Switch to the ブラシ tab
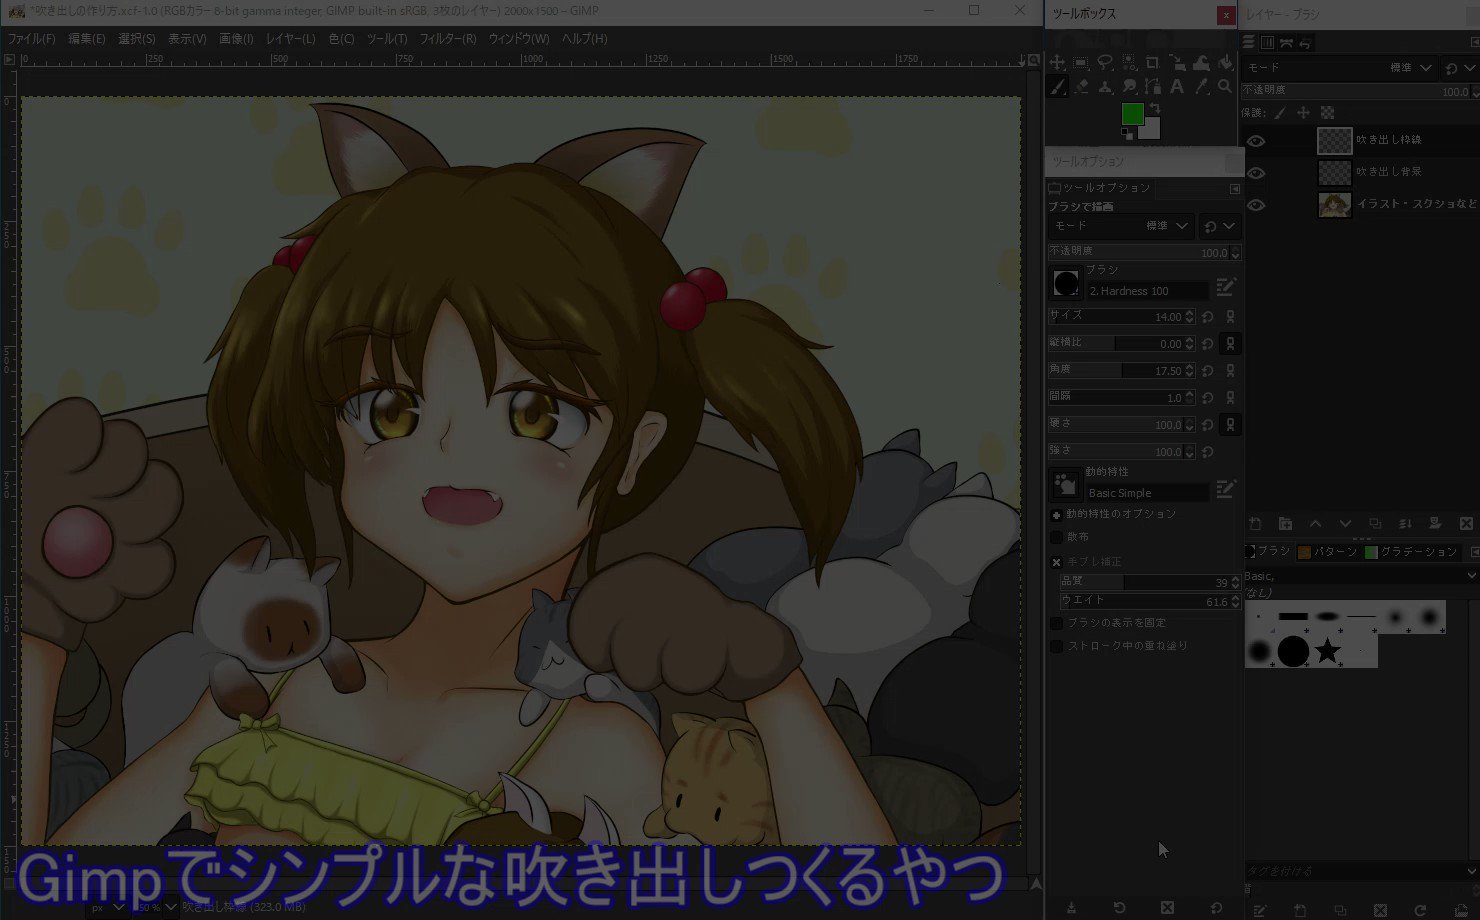1480x920 pixels. (x=1267, y=552)
